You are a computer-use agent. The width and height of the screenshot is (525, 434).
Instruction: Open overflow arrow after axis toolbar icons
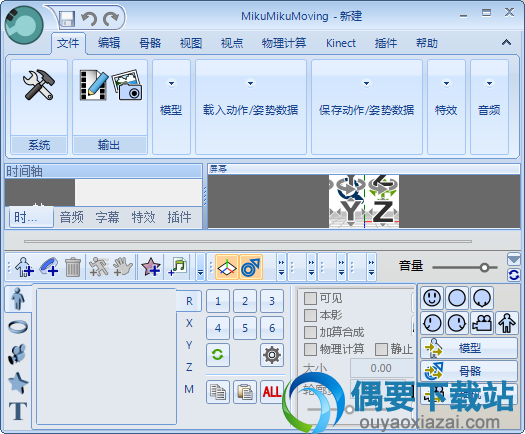tap(281, 267)
